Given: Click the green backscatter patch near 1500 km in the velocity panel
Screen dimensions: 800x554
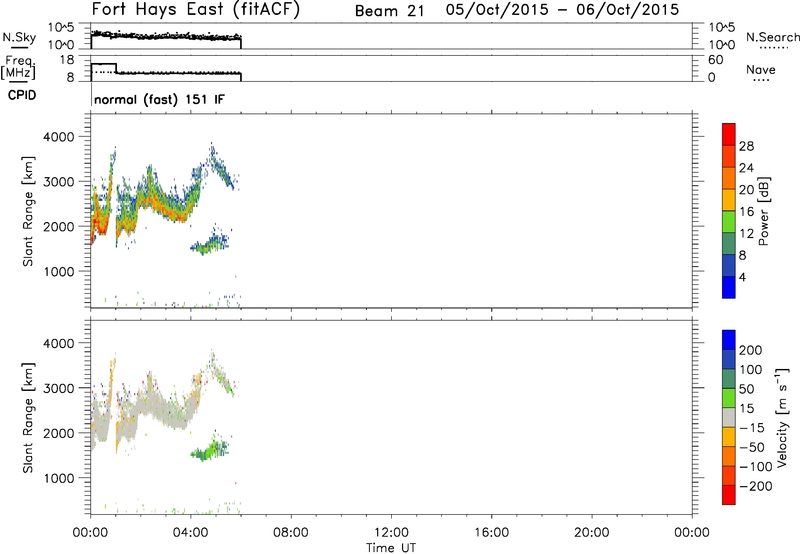Looking at the screenshot, I should [x=209, y=450].
